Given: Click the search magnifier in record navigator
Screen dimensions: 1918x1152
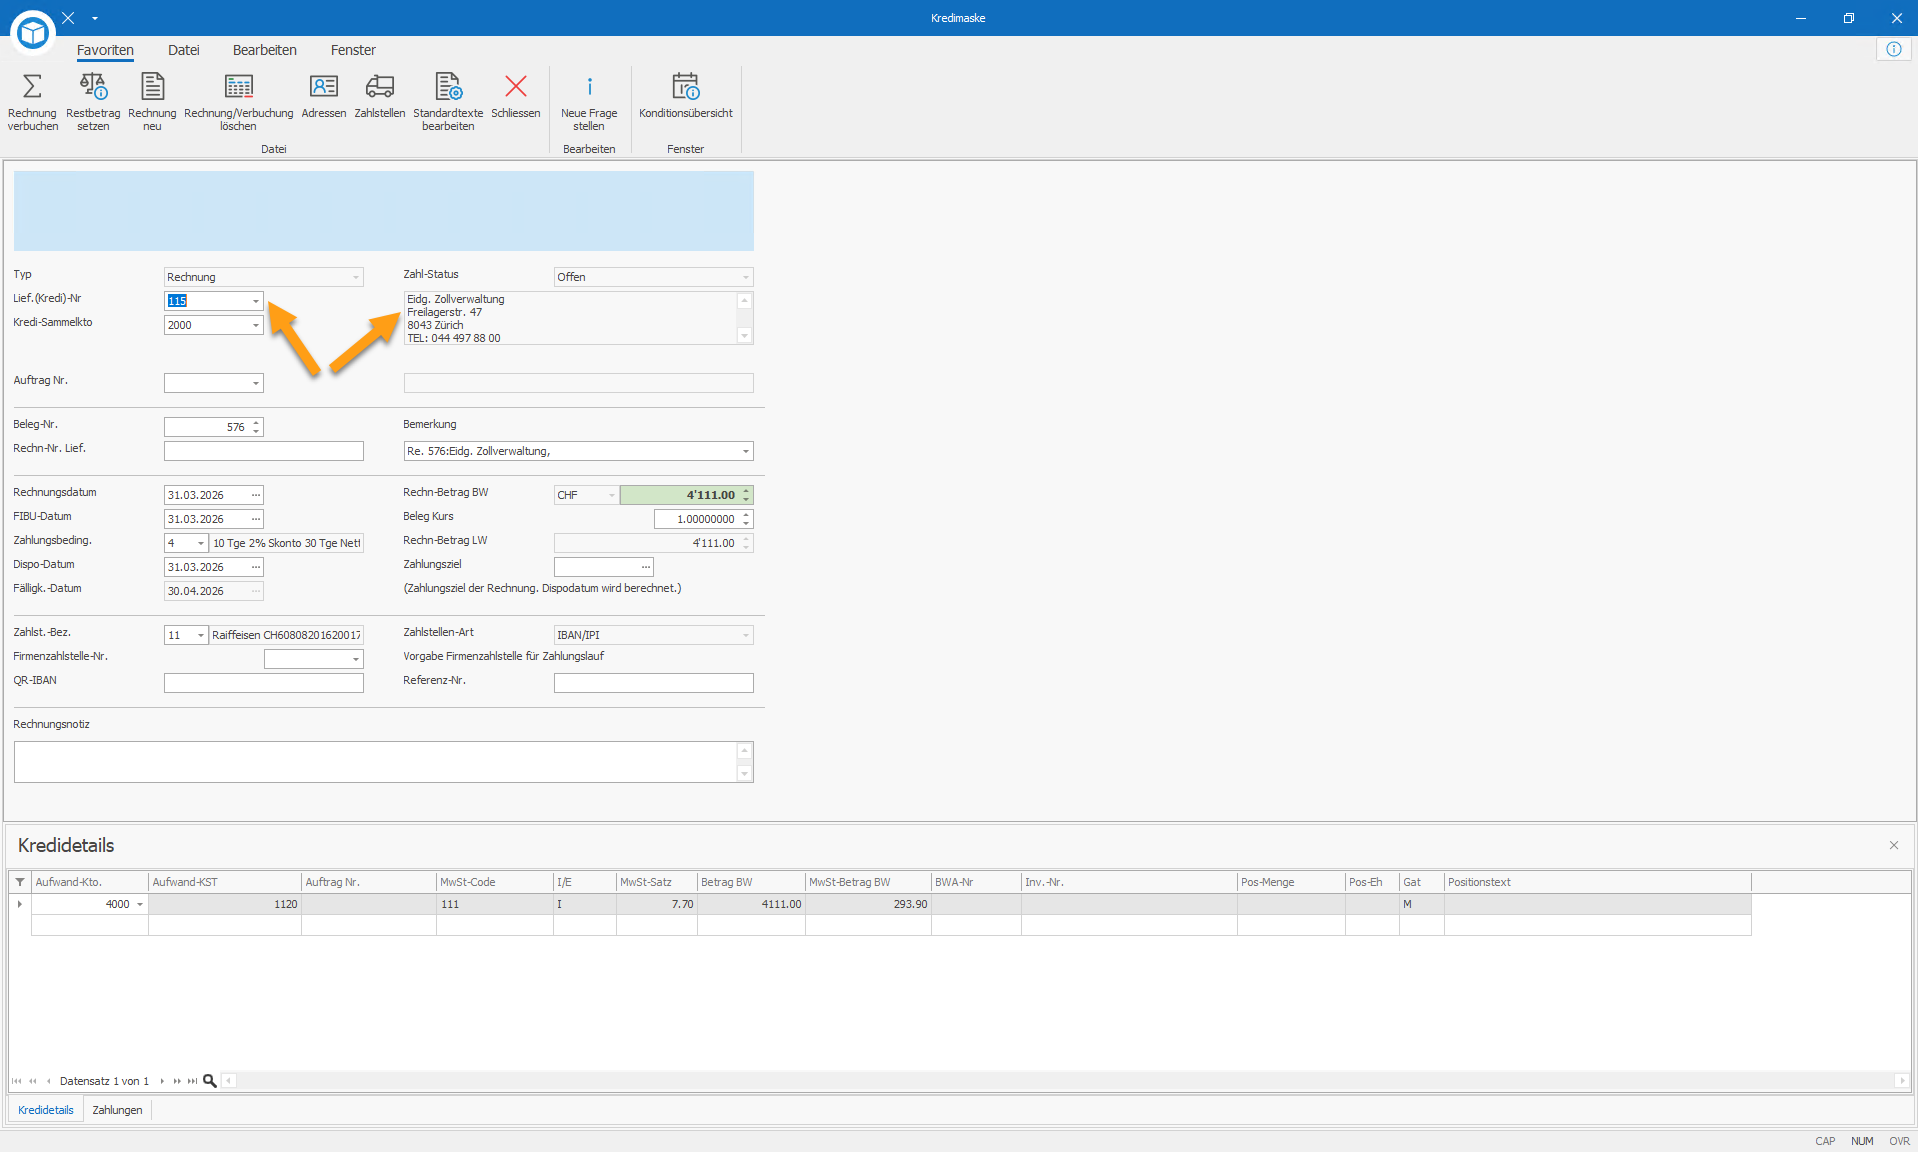Looking at the screenshot, I should click(210, 1081).
